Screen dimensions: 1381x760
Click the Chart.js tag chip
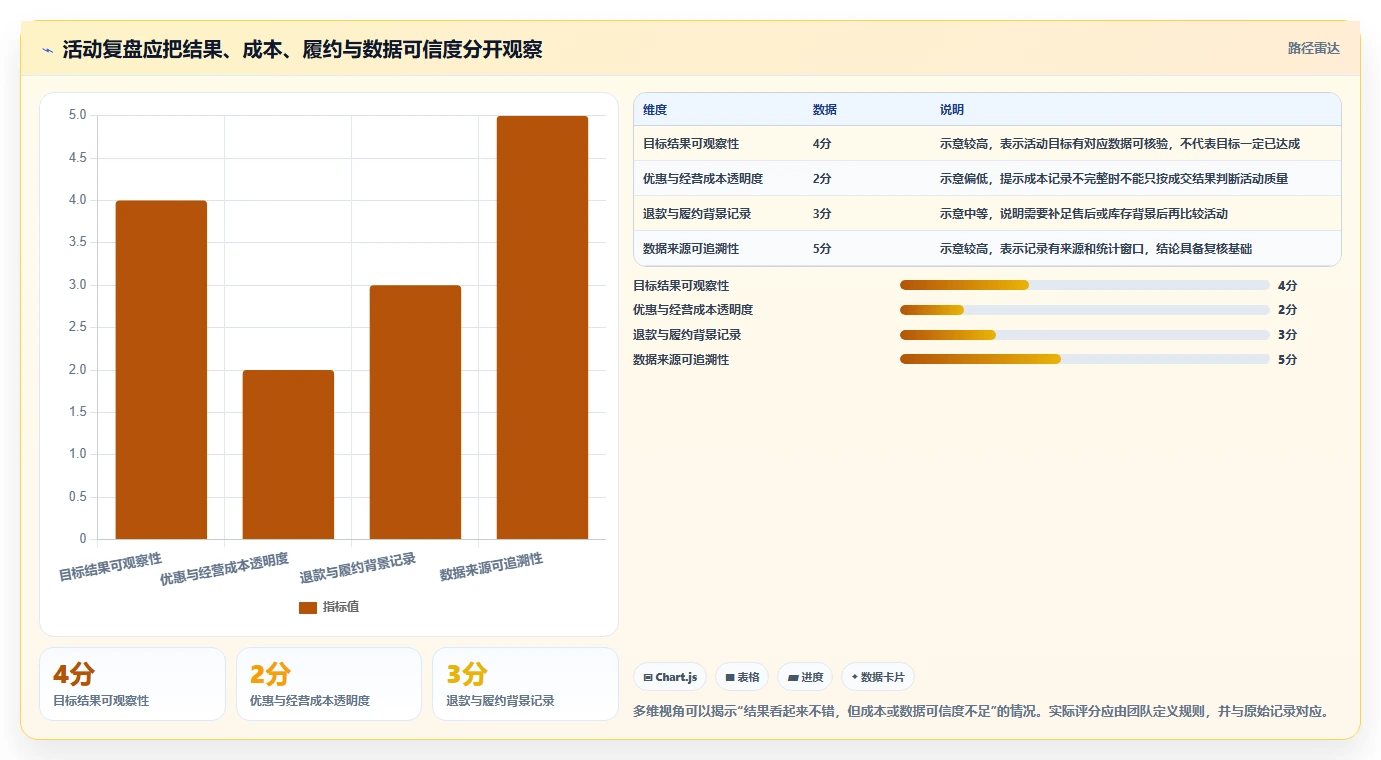pyautogui.click(x=670, y=677)
